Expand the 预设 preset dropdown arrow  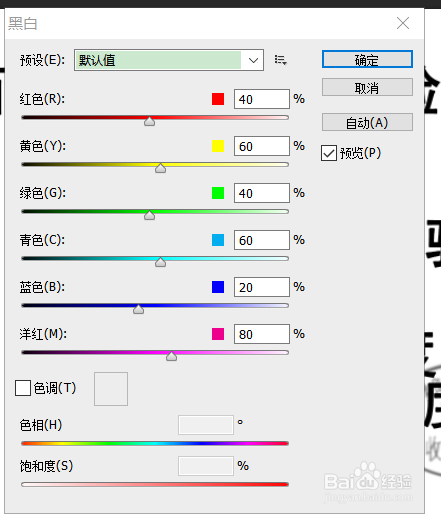(253, 60)
